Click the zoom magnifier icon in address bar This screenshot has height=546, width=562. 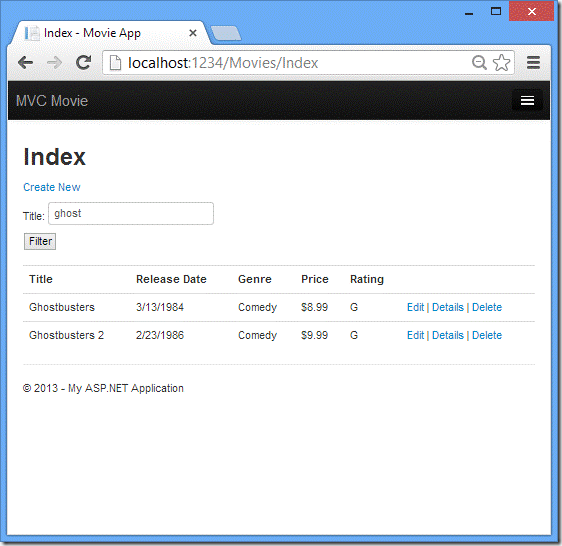(479, 63)
